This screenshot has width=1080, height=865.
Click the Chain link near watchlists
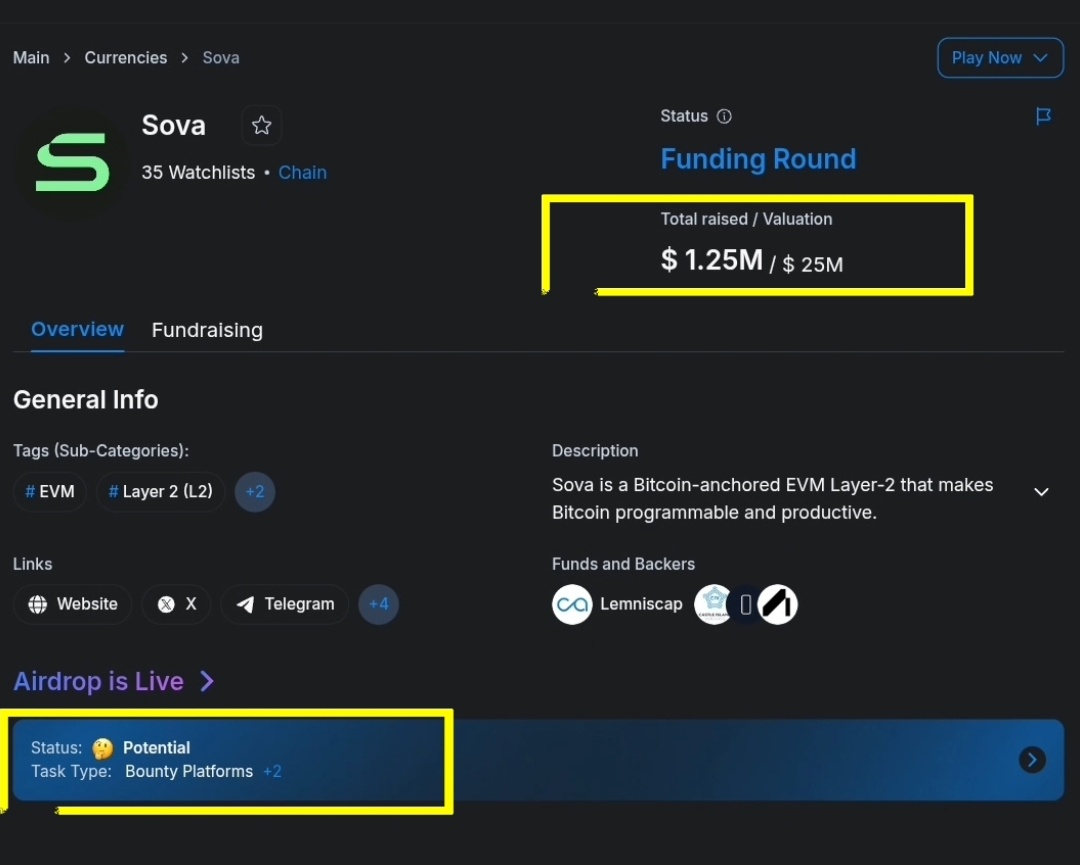(302, 172)
